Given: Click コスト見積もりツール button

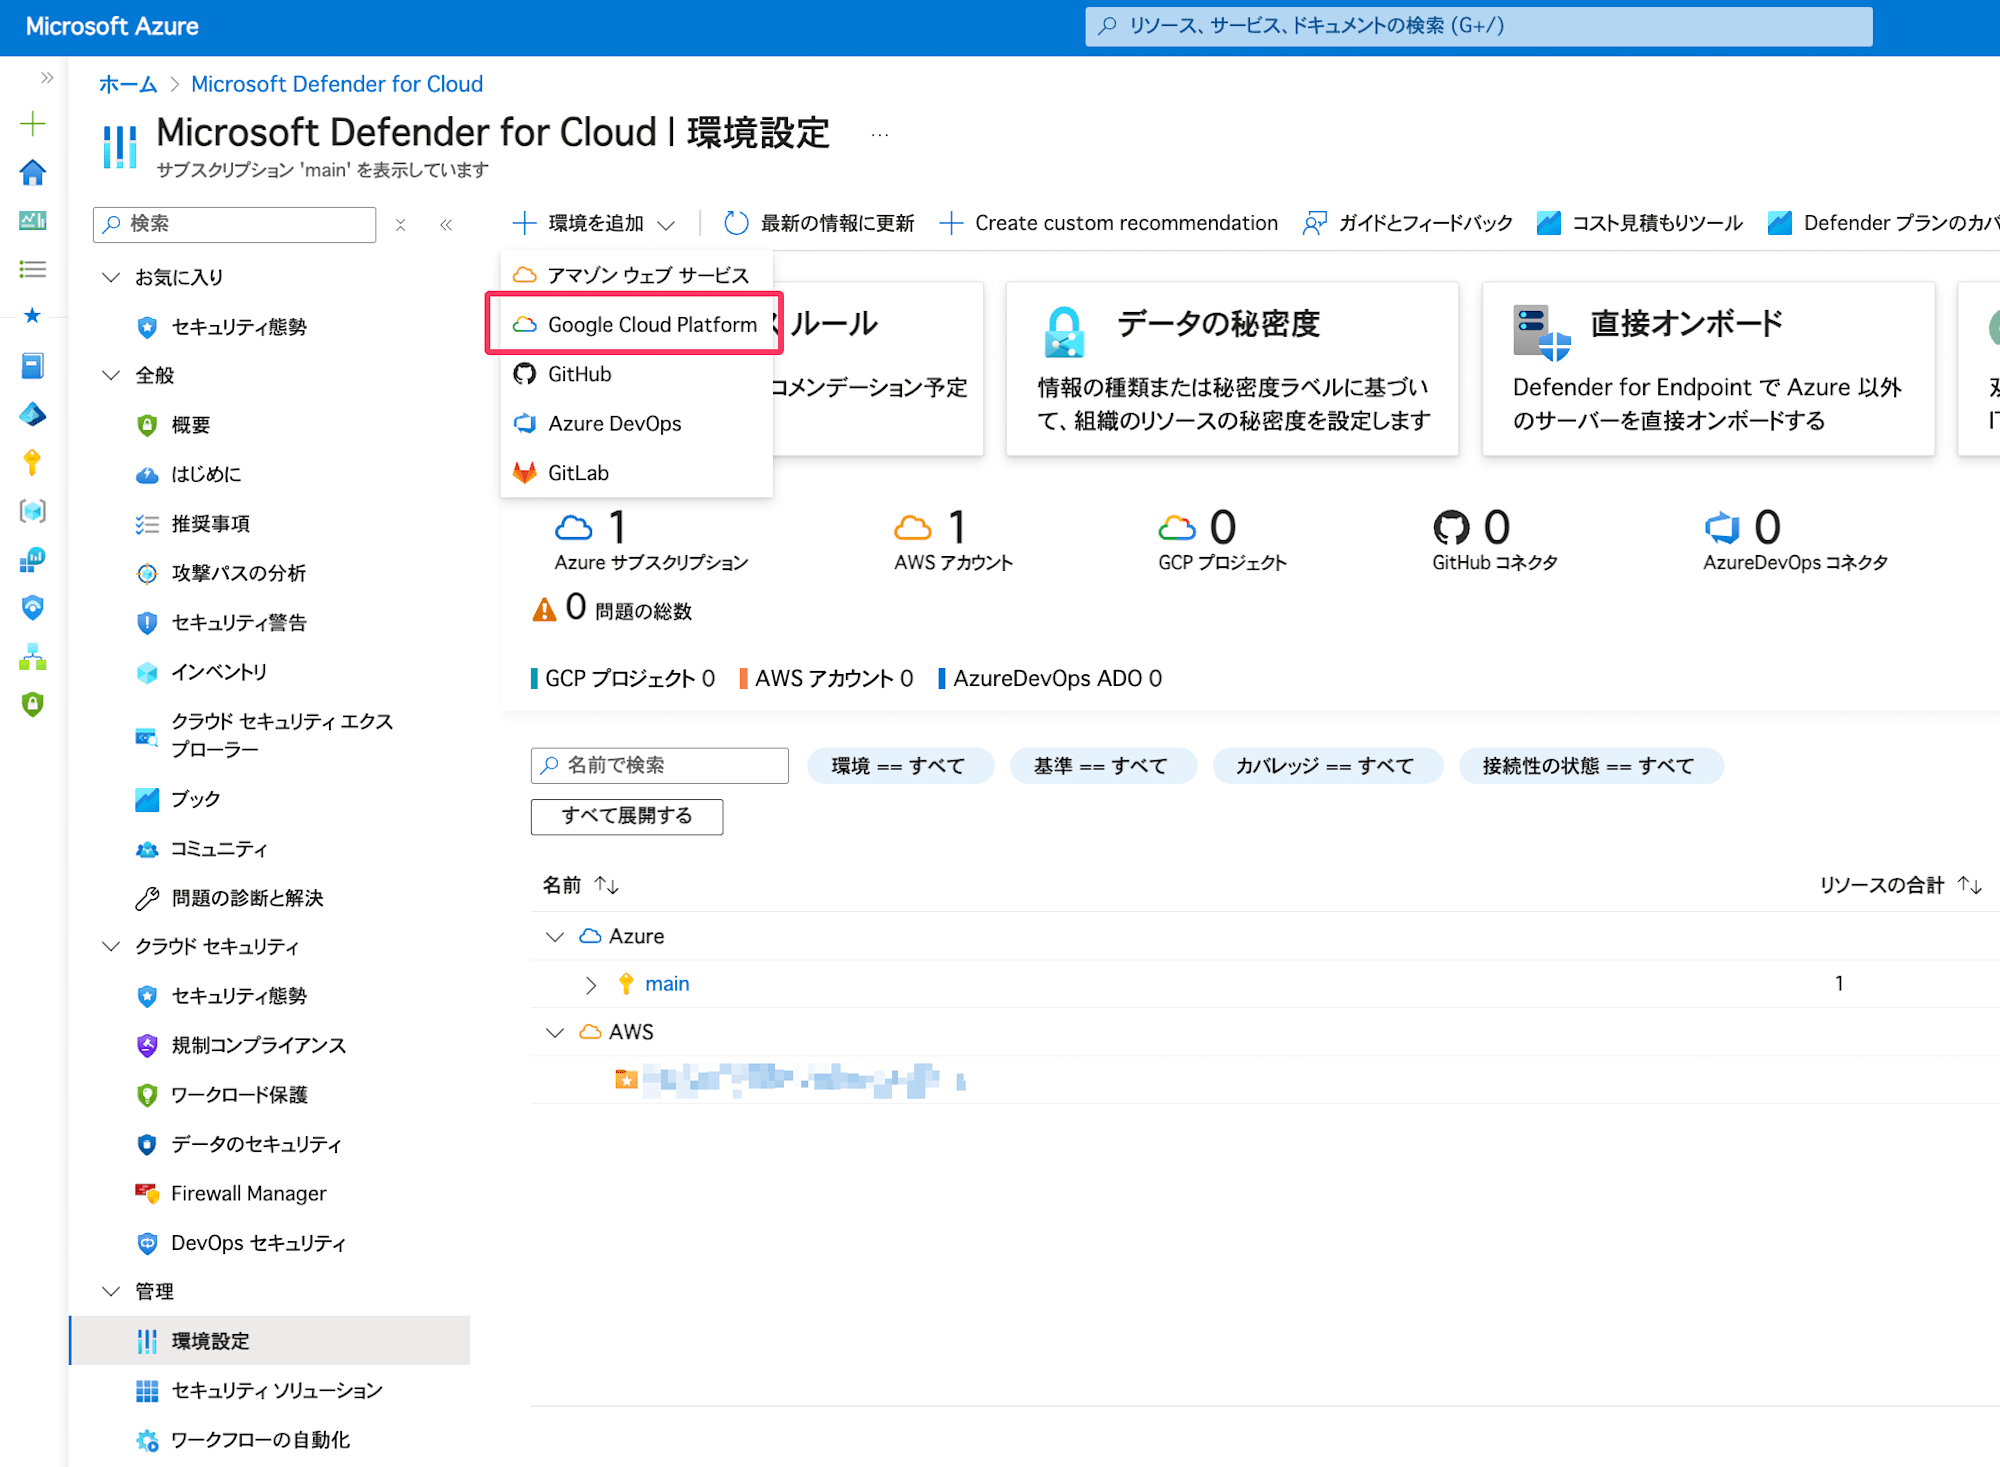Looking at the screenshot, I should [1640, 223].
